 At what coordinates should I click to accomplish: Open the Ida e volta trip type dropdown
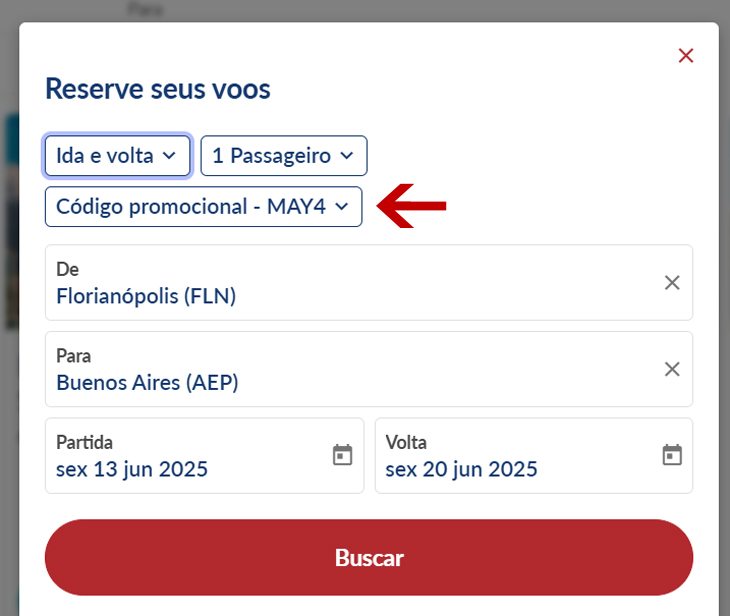117,156
